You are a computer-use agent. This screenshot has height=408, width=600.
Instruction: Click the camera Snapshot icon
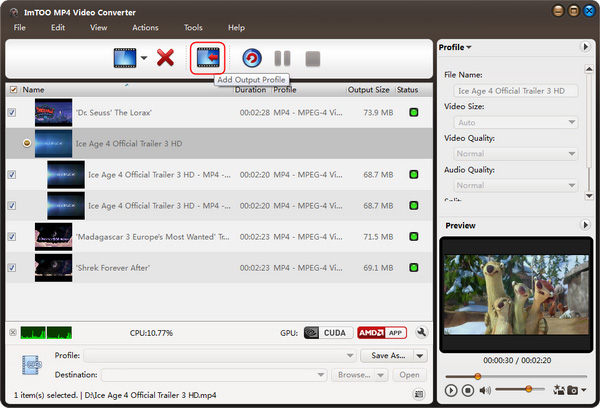tap(572, 390)
